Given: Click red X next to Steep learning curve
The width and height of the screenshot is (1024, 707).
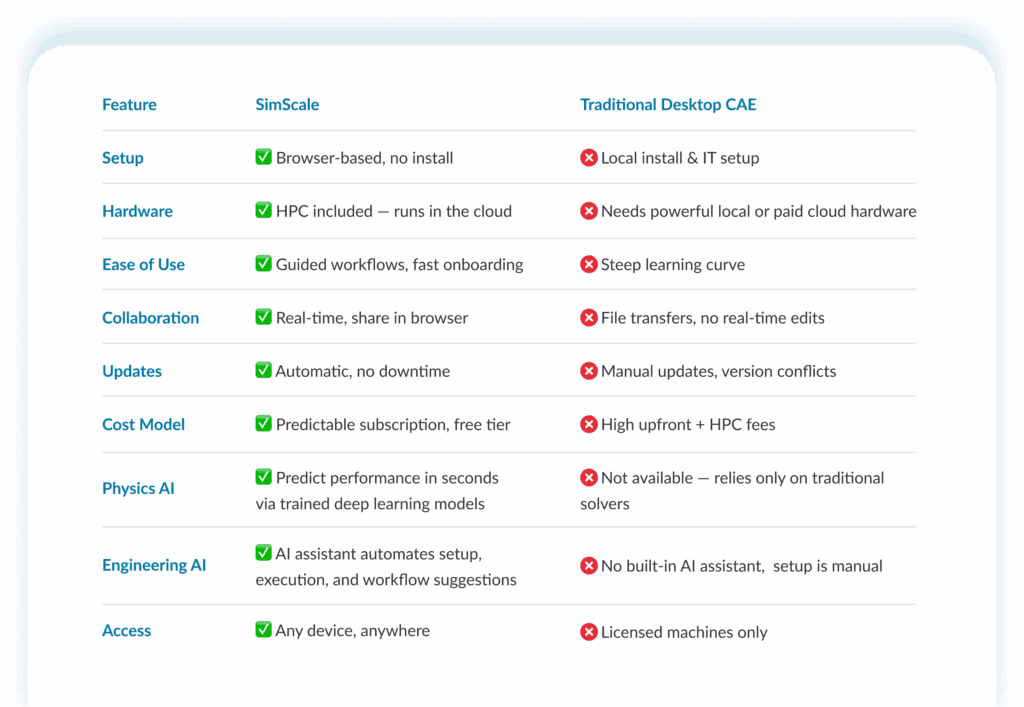Looking at the screenshot, I should (x=589, y=265).
